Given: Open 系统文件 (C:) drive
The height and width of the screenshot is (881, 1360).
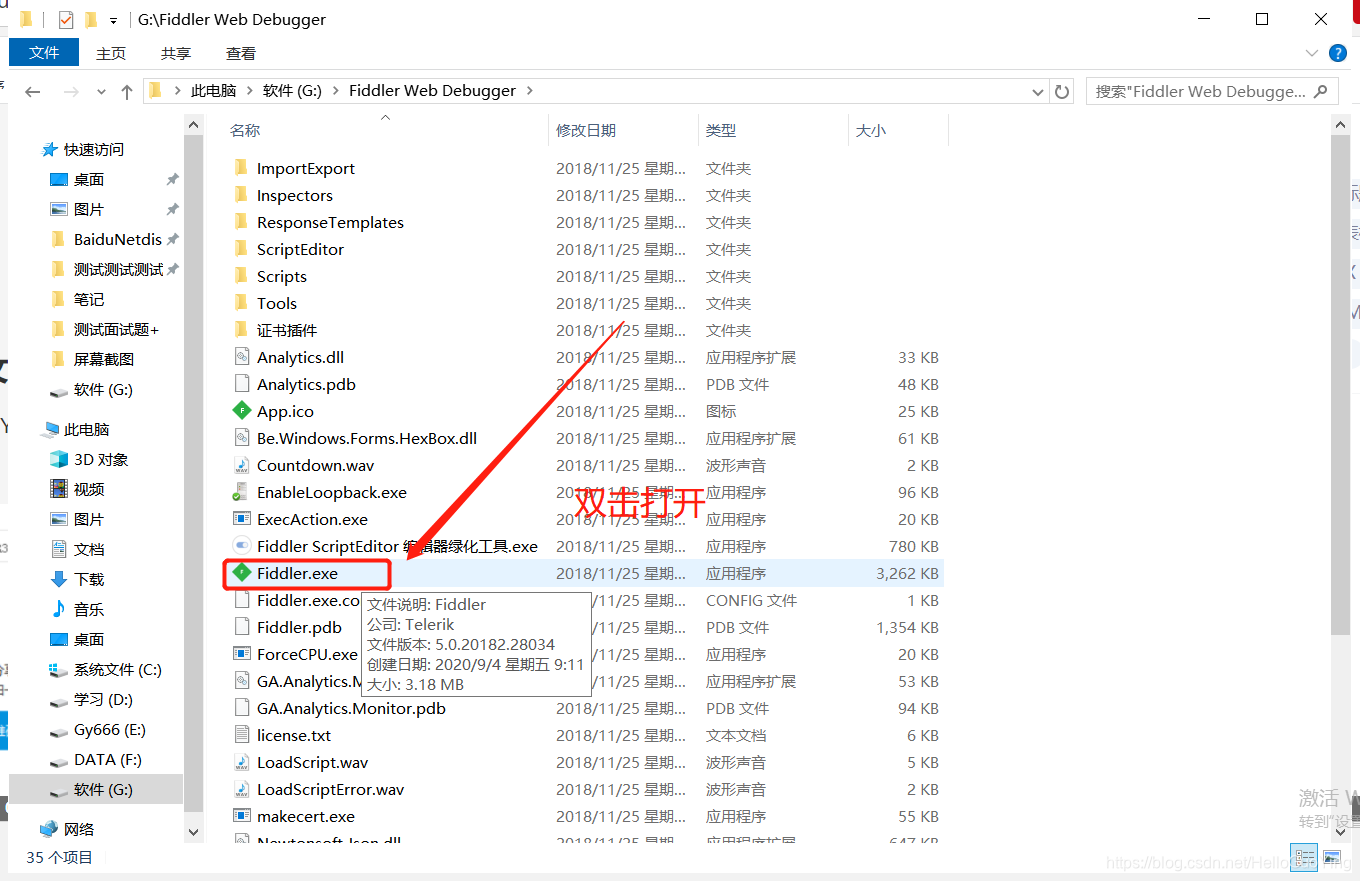Looking at the screenshot, I should 117,669.
